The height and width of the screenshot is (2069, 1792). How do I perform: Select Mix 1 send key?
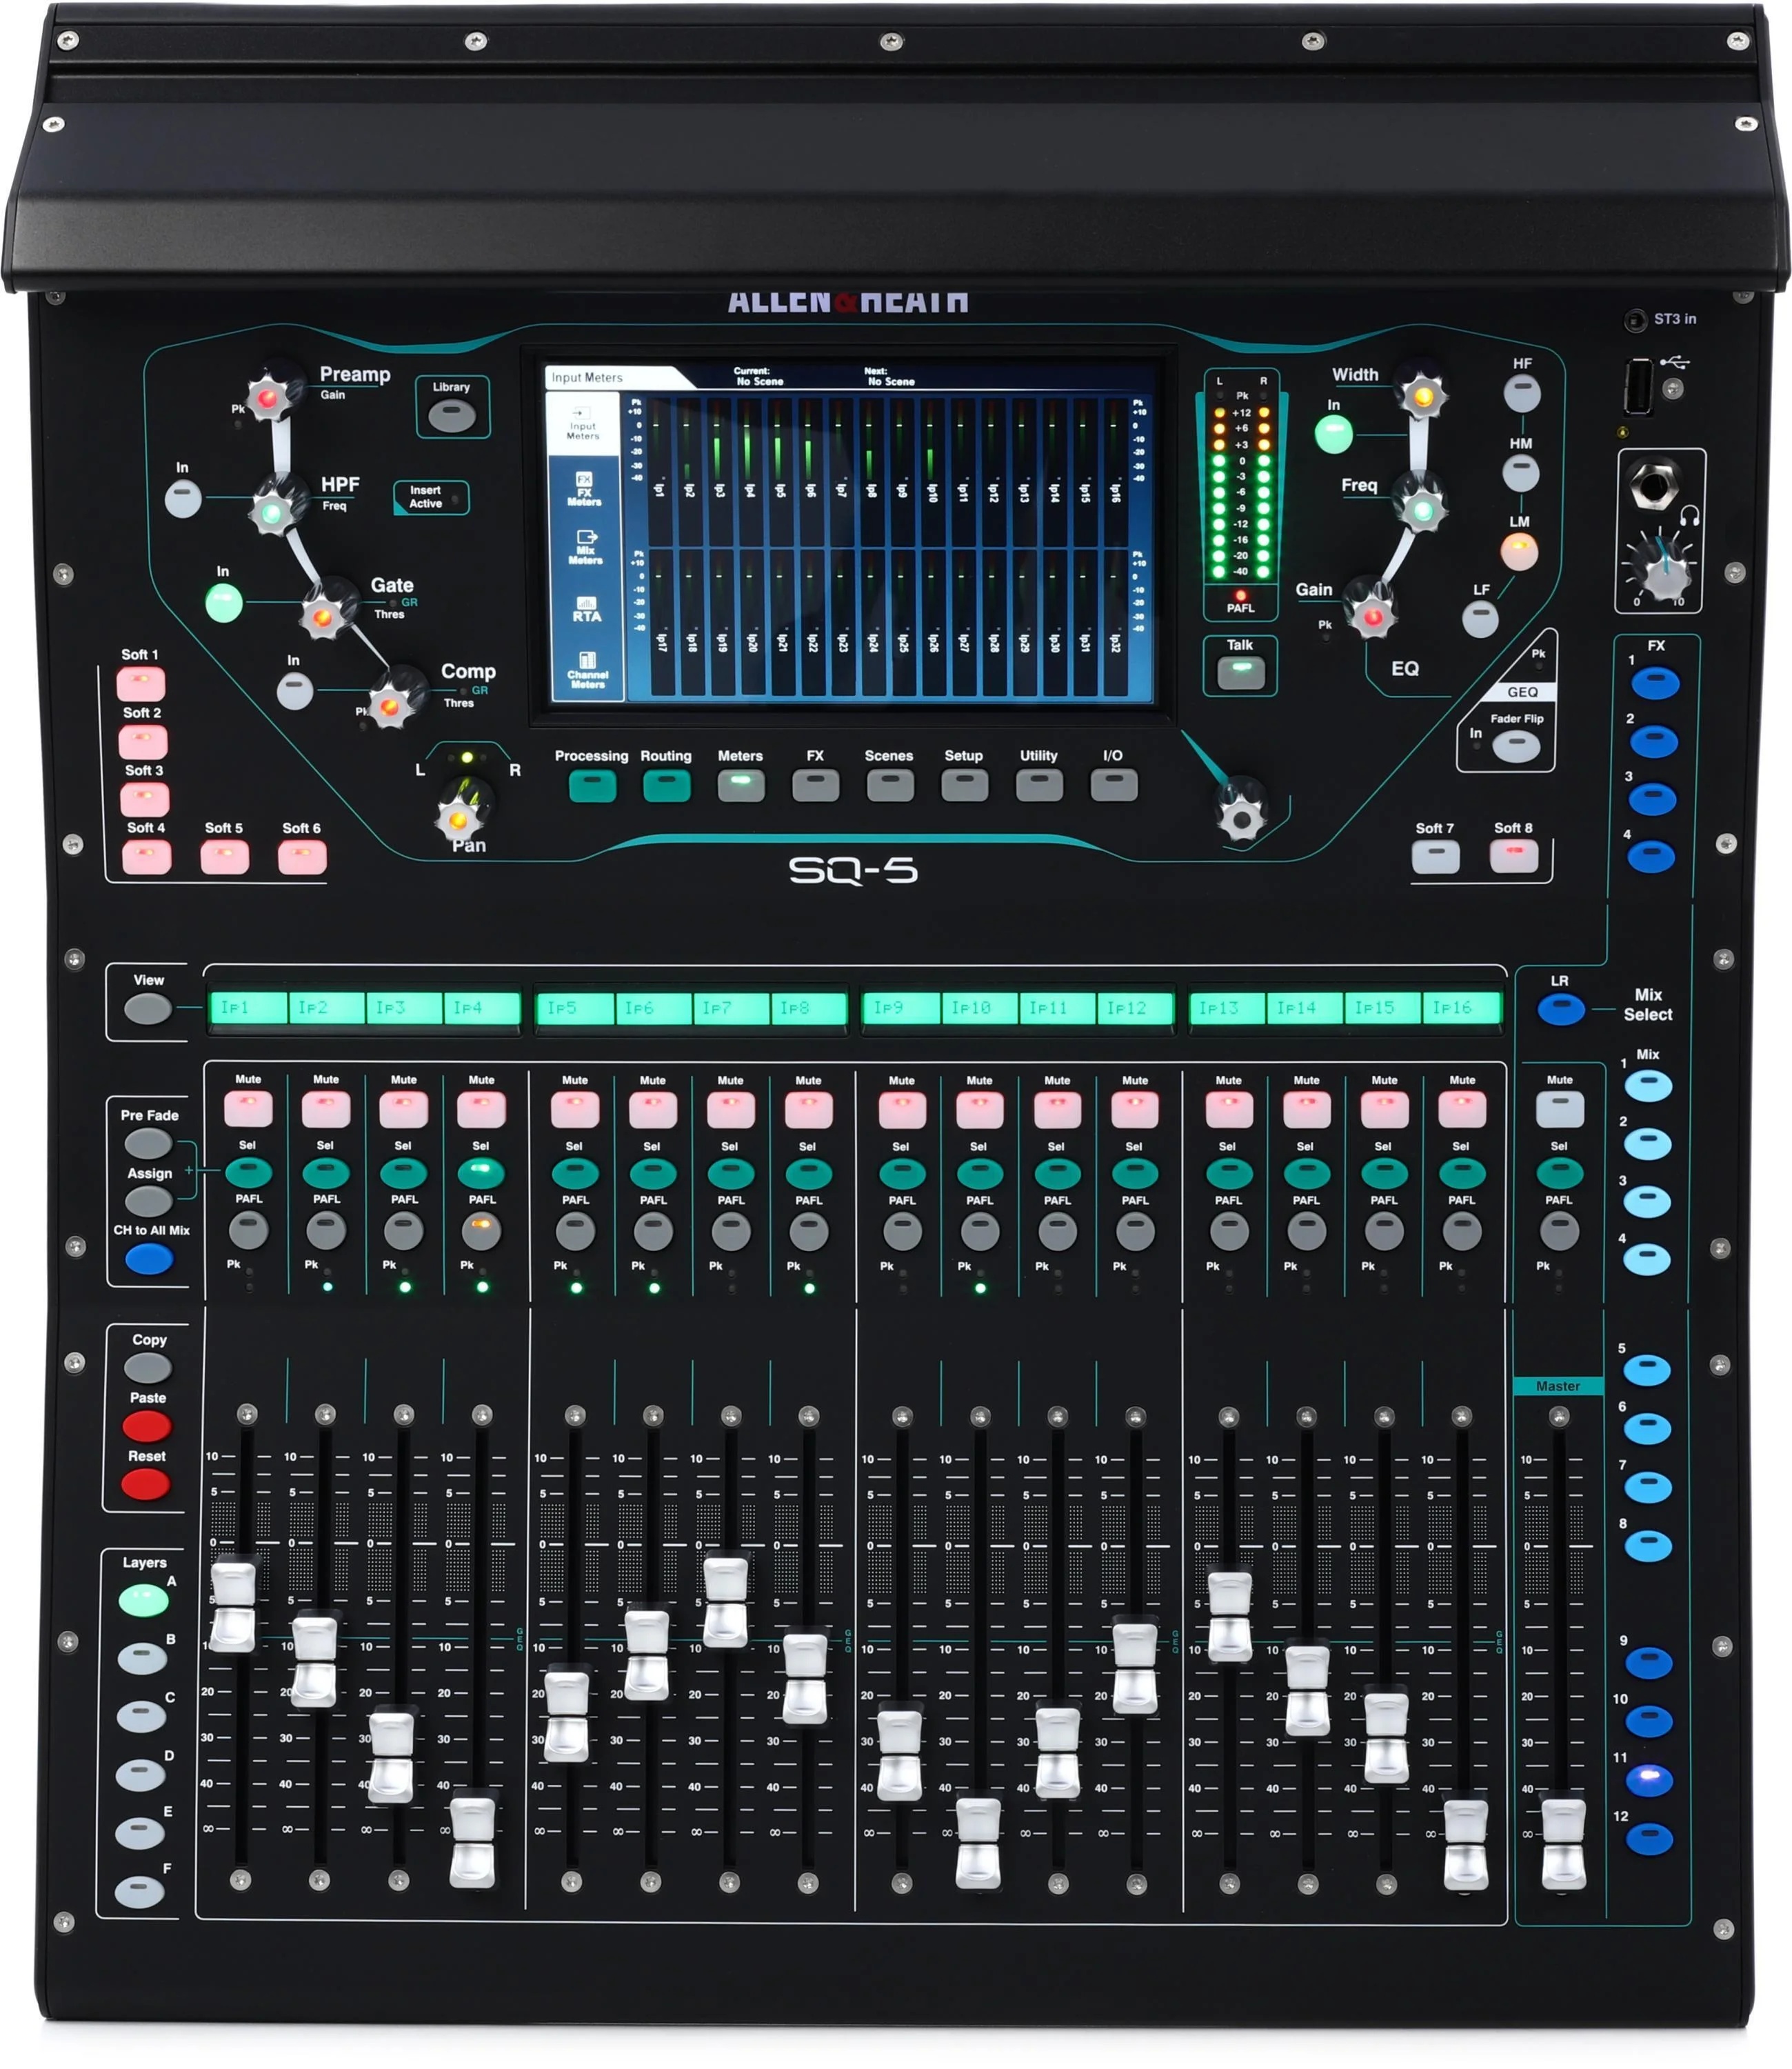pyautogui.click(x=1647, y=1086)
